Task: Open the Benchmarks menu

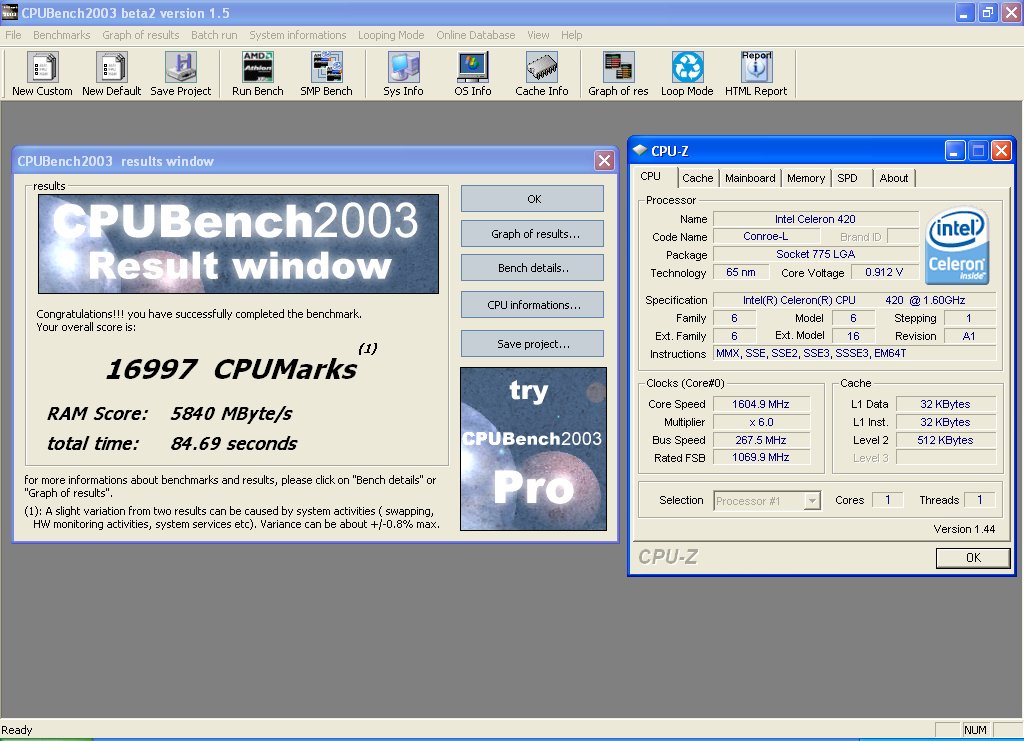Action: click(62, 35)
